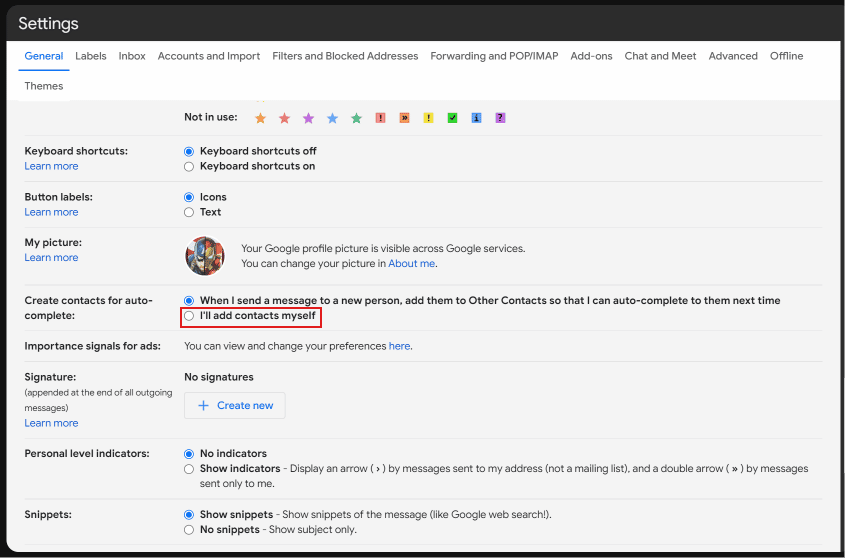Pick the purple question mark icon
Image resolution: width=845 pixels, height=558 pixels.
click(x=501, y=118)
